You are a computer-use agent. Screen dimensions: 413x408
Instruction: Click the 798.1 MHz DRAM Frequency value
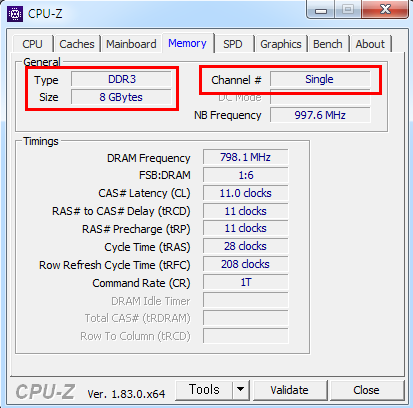246,157
